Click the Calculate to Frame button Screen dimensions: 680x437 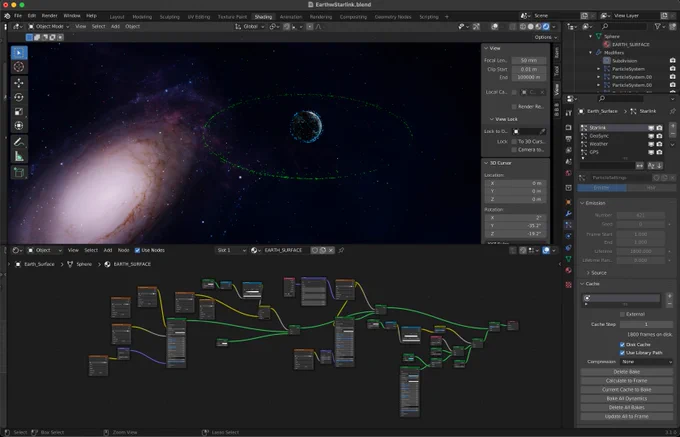[627, 381]
